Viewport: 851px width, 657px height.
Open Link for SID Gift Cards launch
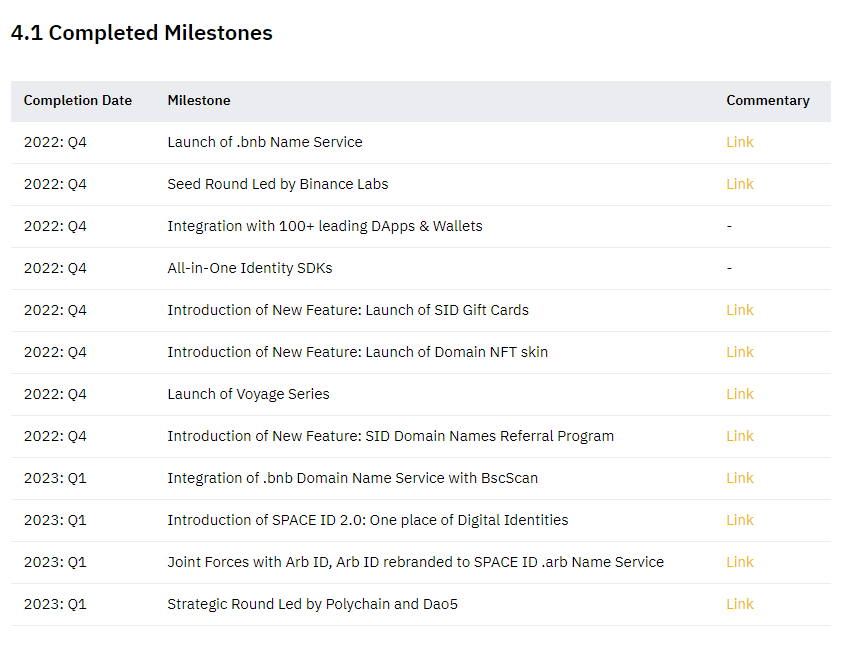pyautogui.click(x=740, y=310)
